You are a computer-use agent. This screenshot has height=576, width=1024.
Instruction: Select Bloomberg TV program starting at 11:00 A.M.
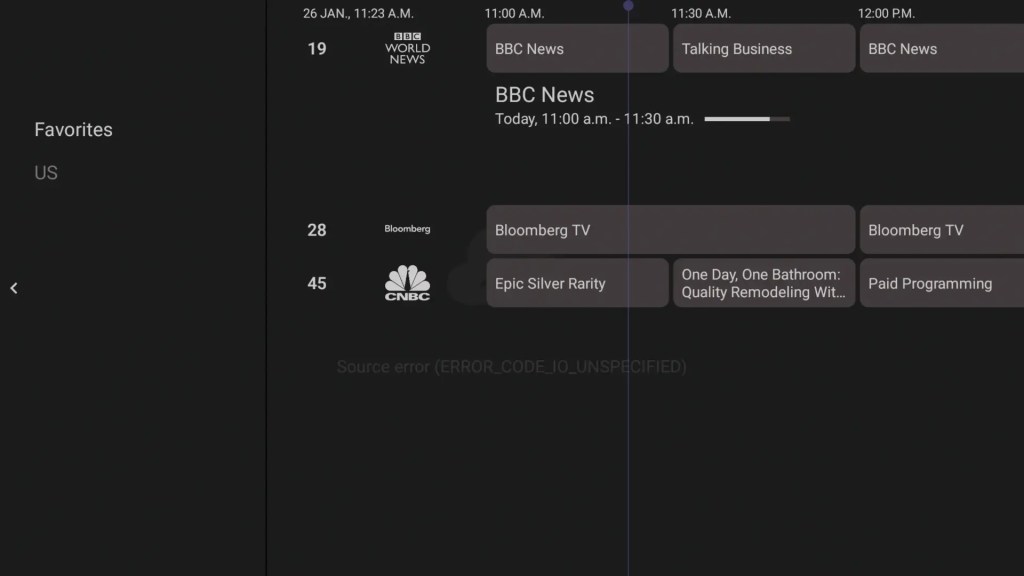671,230
